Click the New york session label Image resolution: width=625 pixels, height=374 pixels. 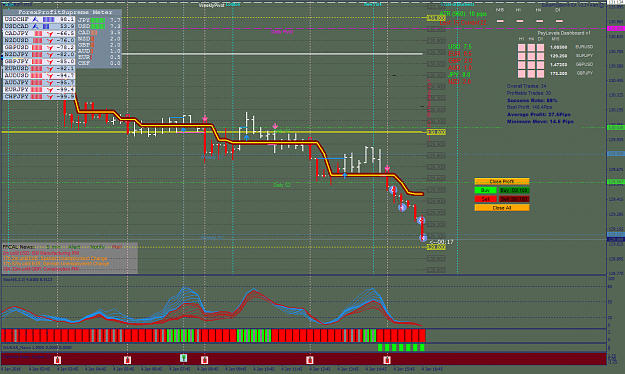(x=372, y=4)
